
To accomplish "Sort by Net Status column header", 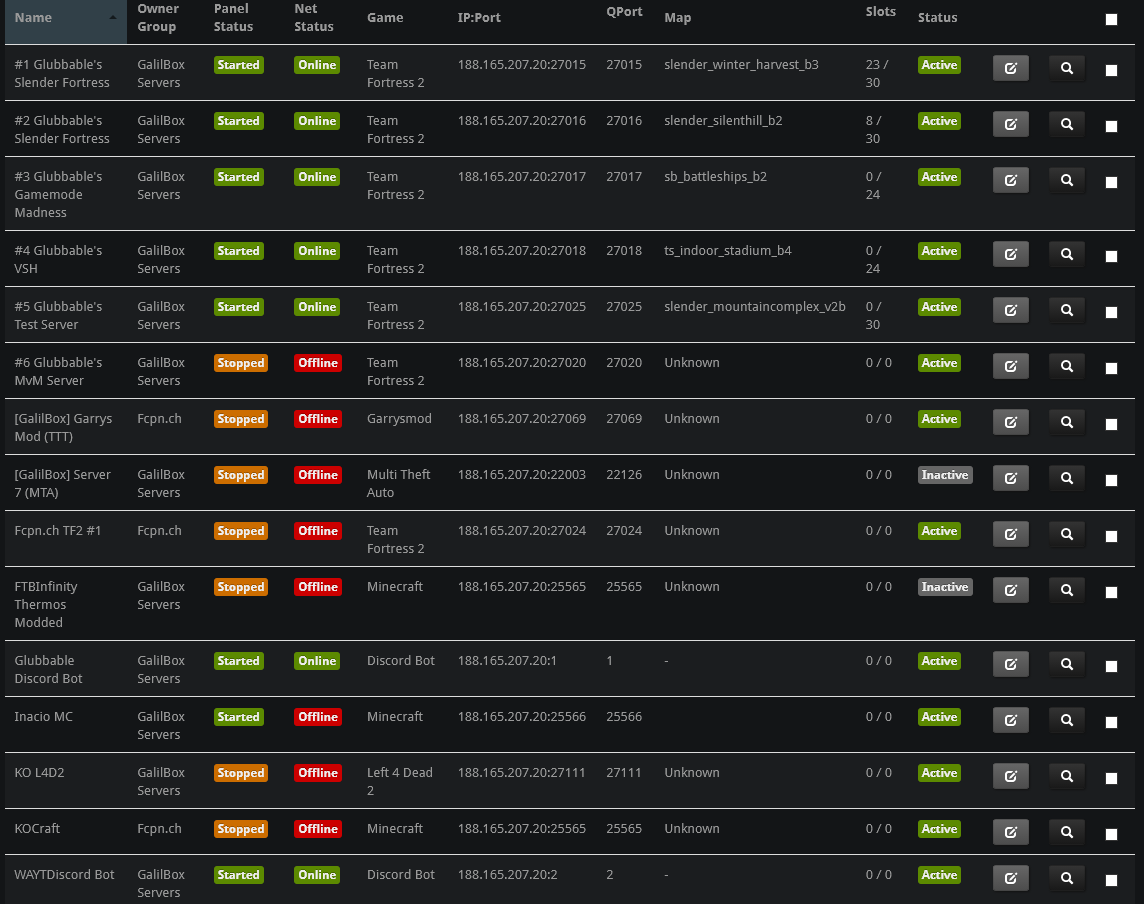I will (314, 18).
